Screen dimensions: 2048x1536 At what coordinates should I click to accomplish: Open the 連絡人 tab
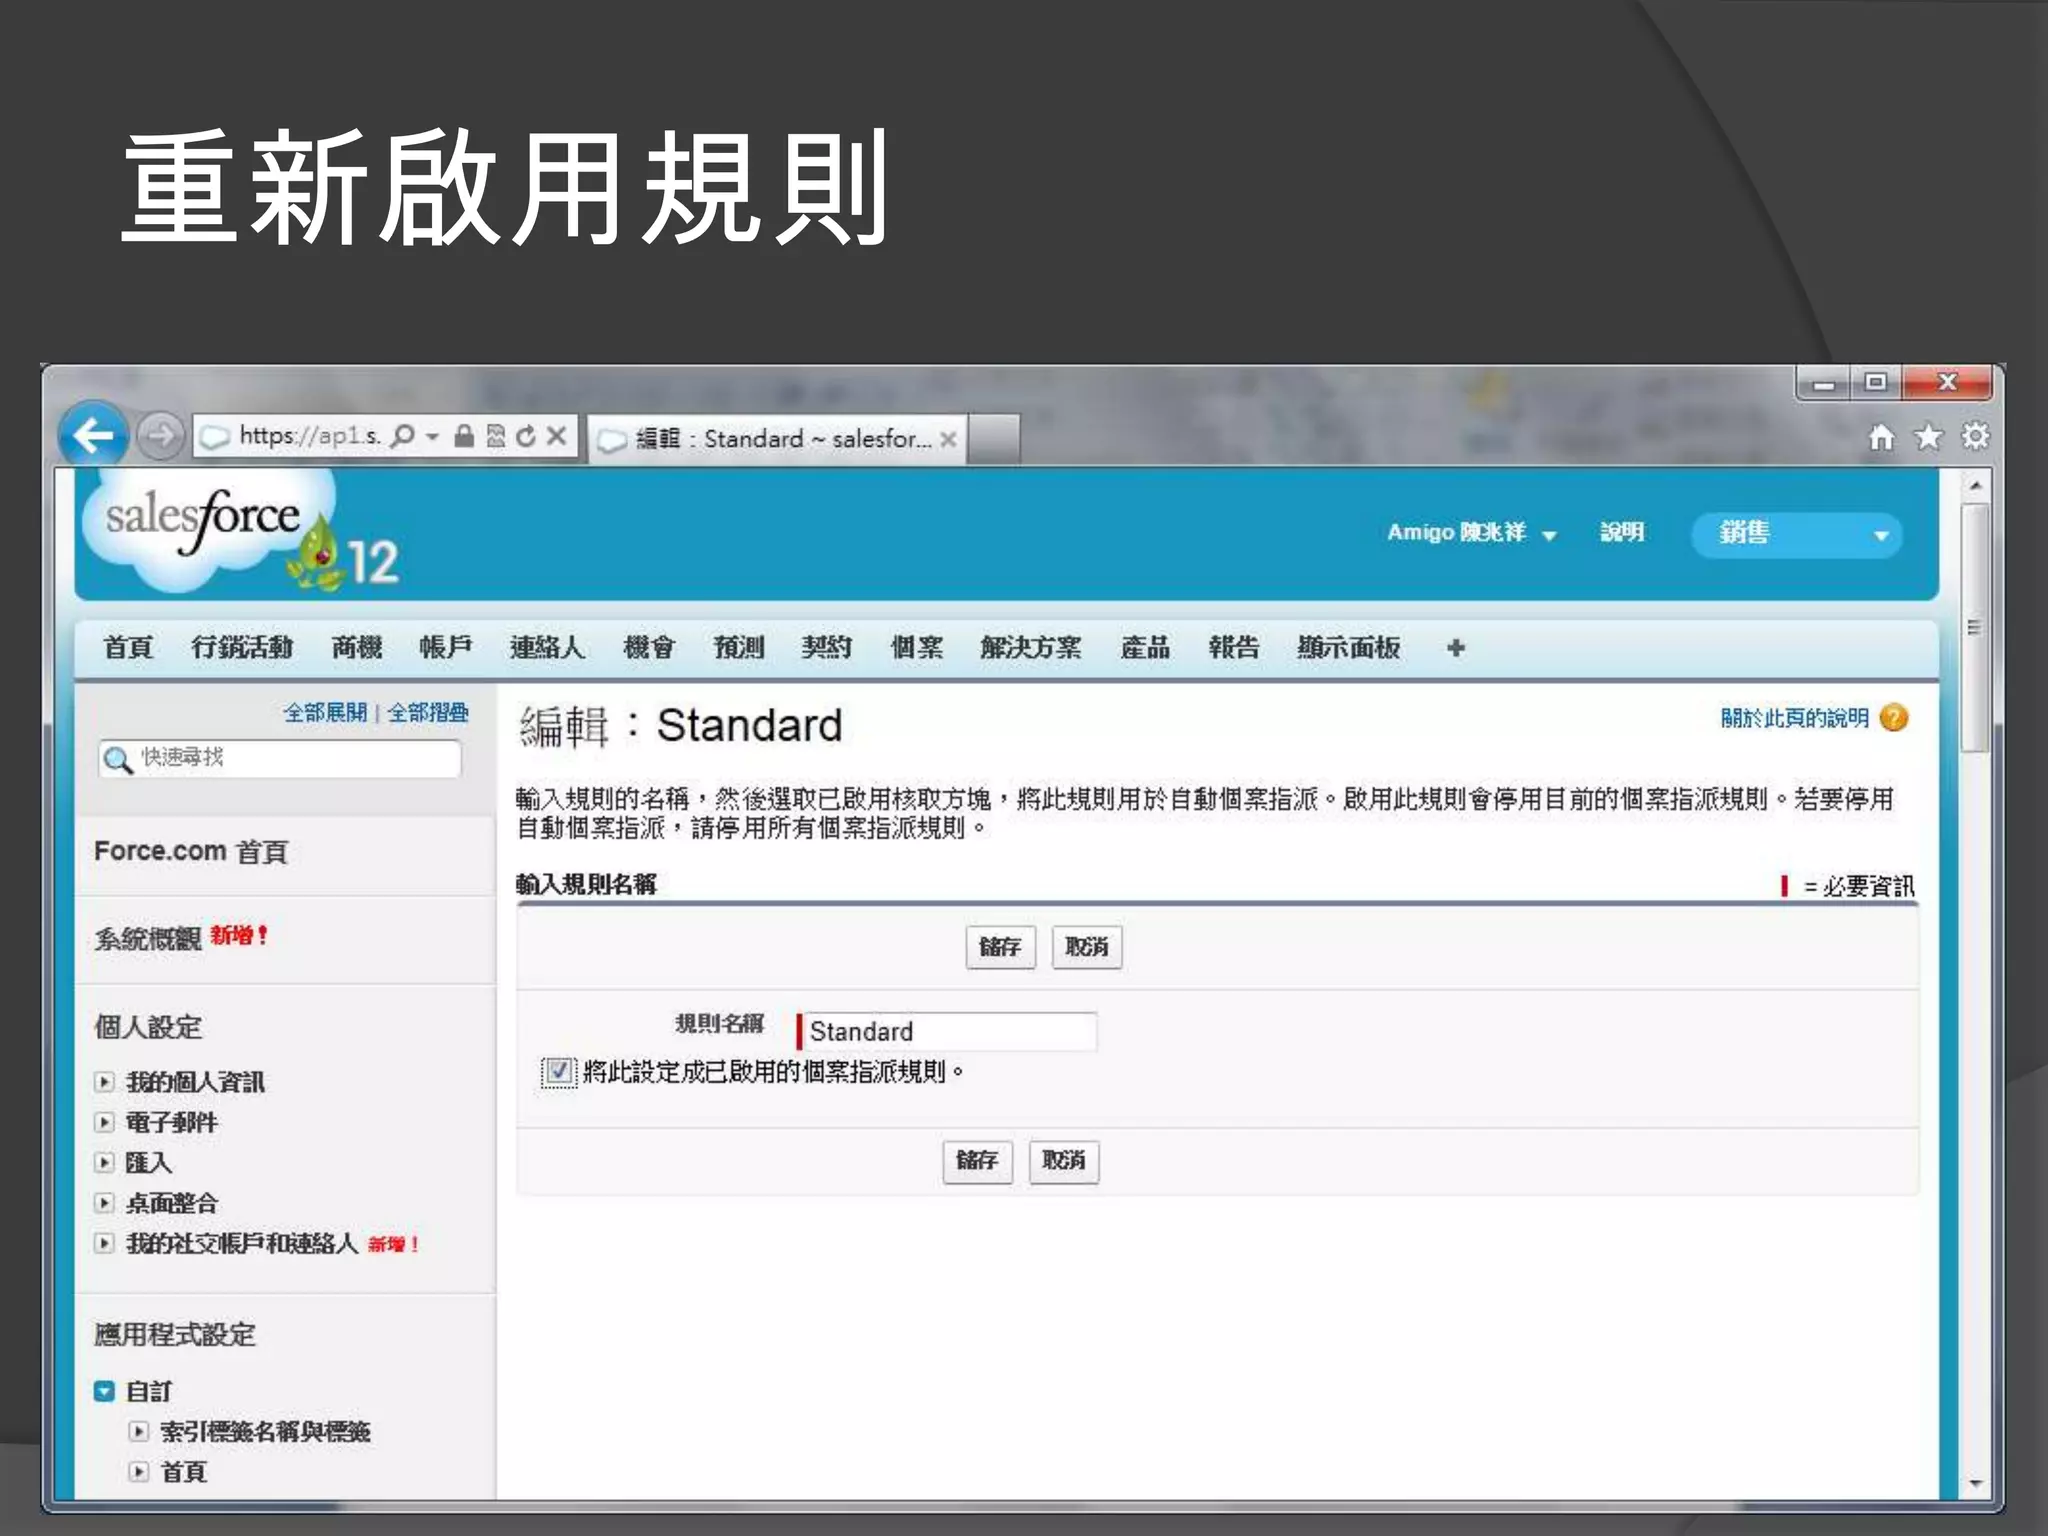547,648
